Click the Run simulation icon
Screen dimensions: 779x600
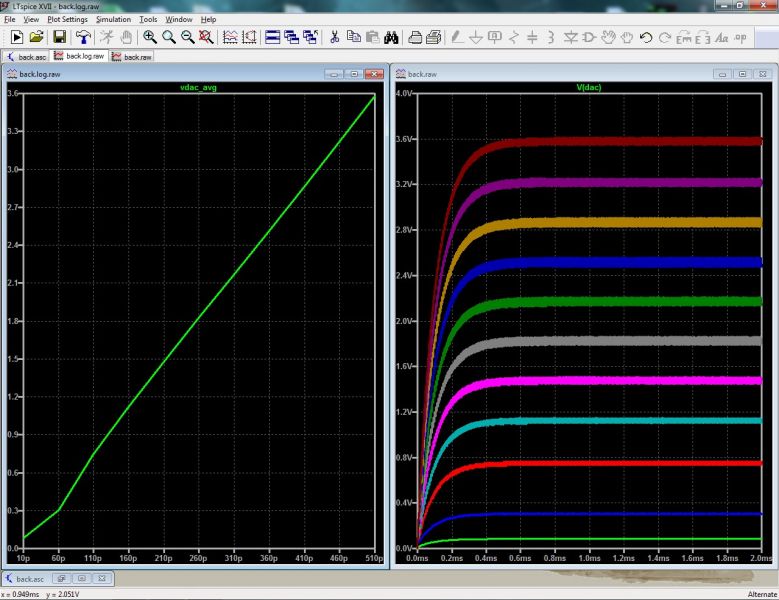click(16, 38)
